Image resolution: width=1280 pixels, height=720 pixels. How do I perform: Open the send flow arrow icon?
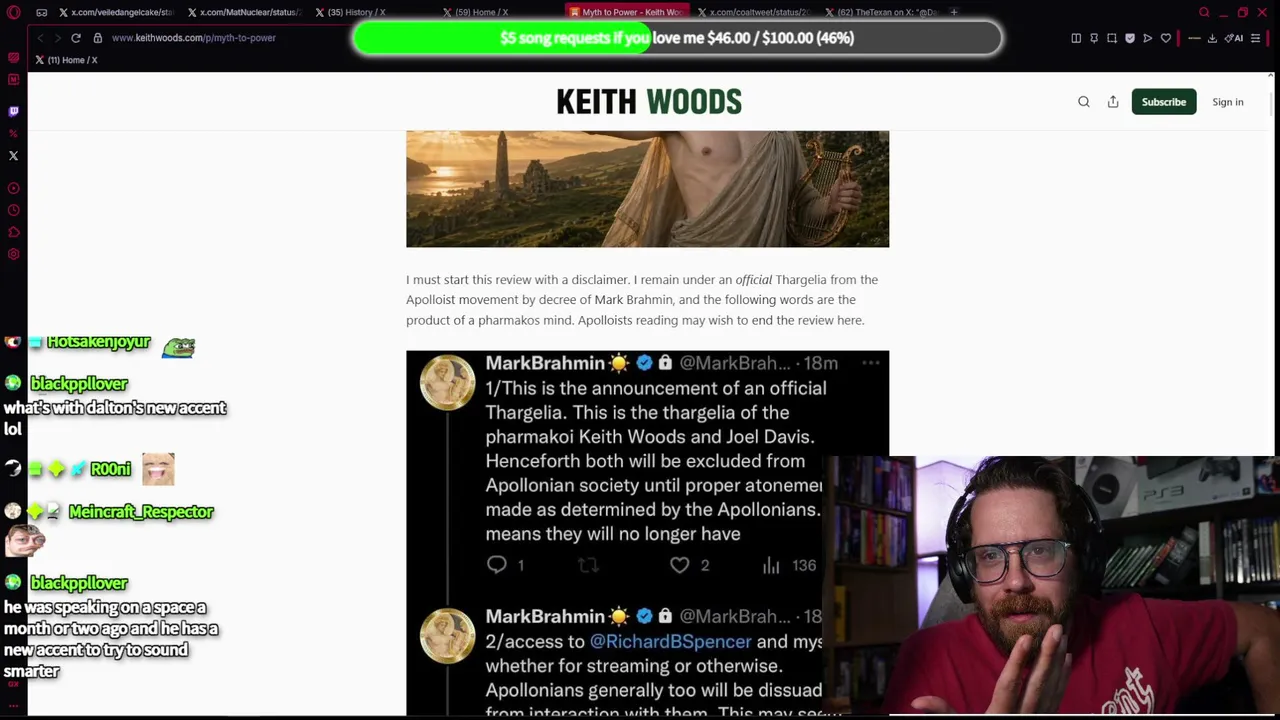point(1148,38)
